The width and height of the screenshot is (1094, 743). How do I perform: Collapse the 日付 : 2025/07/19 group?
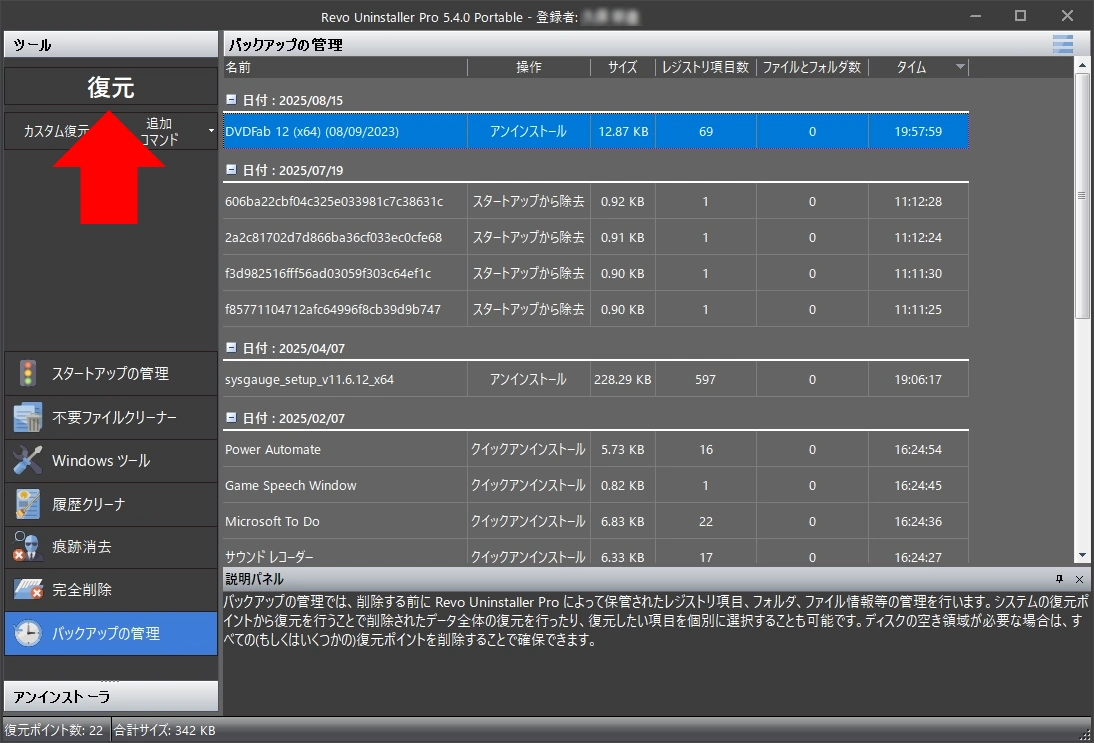click(x=231, y=170)
